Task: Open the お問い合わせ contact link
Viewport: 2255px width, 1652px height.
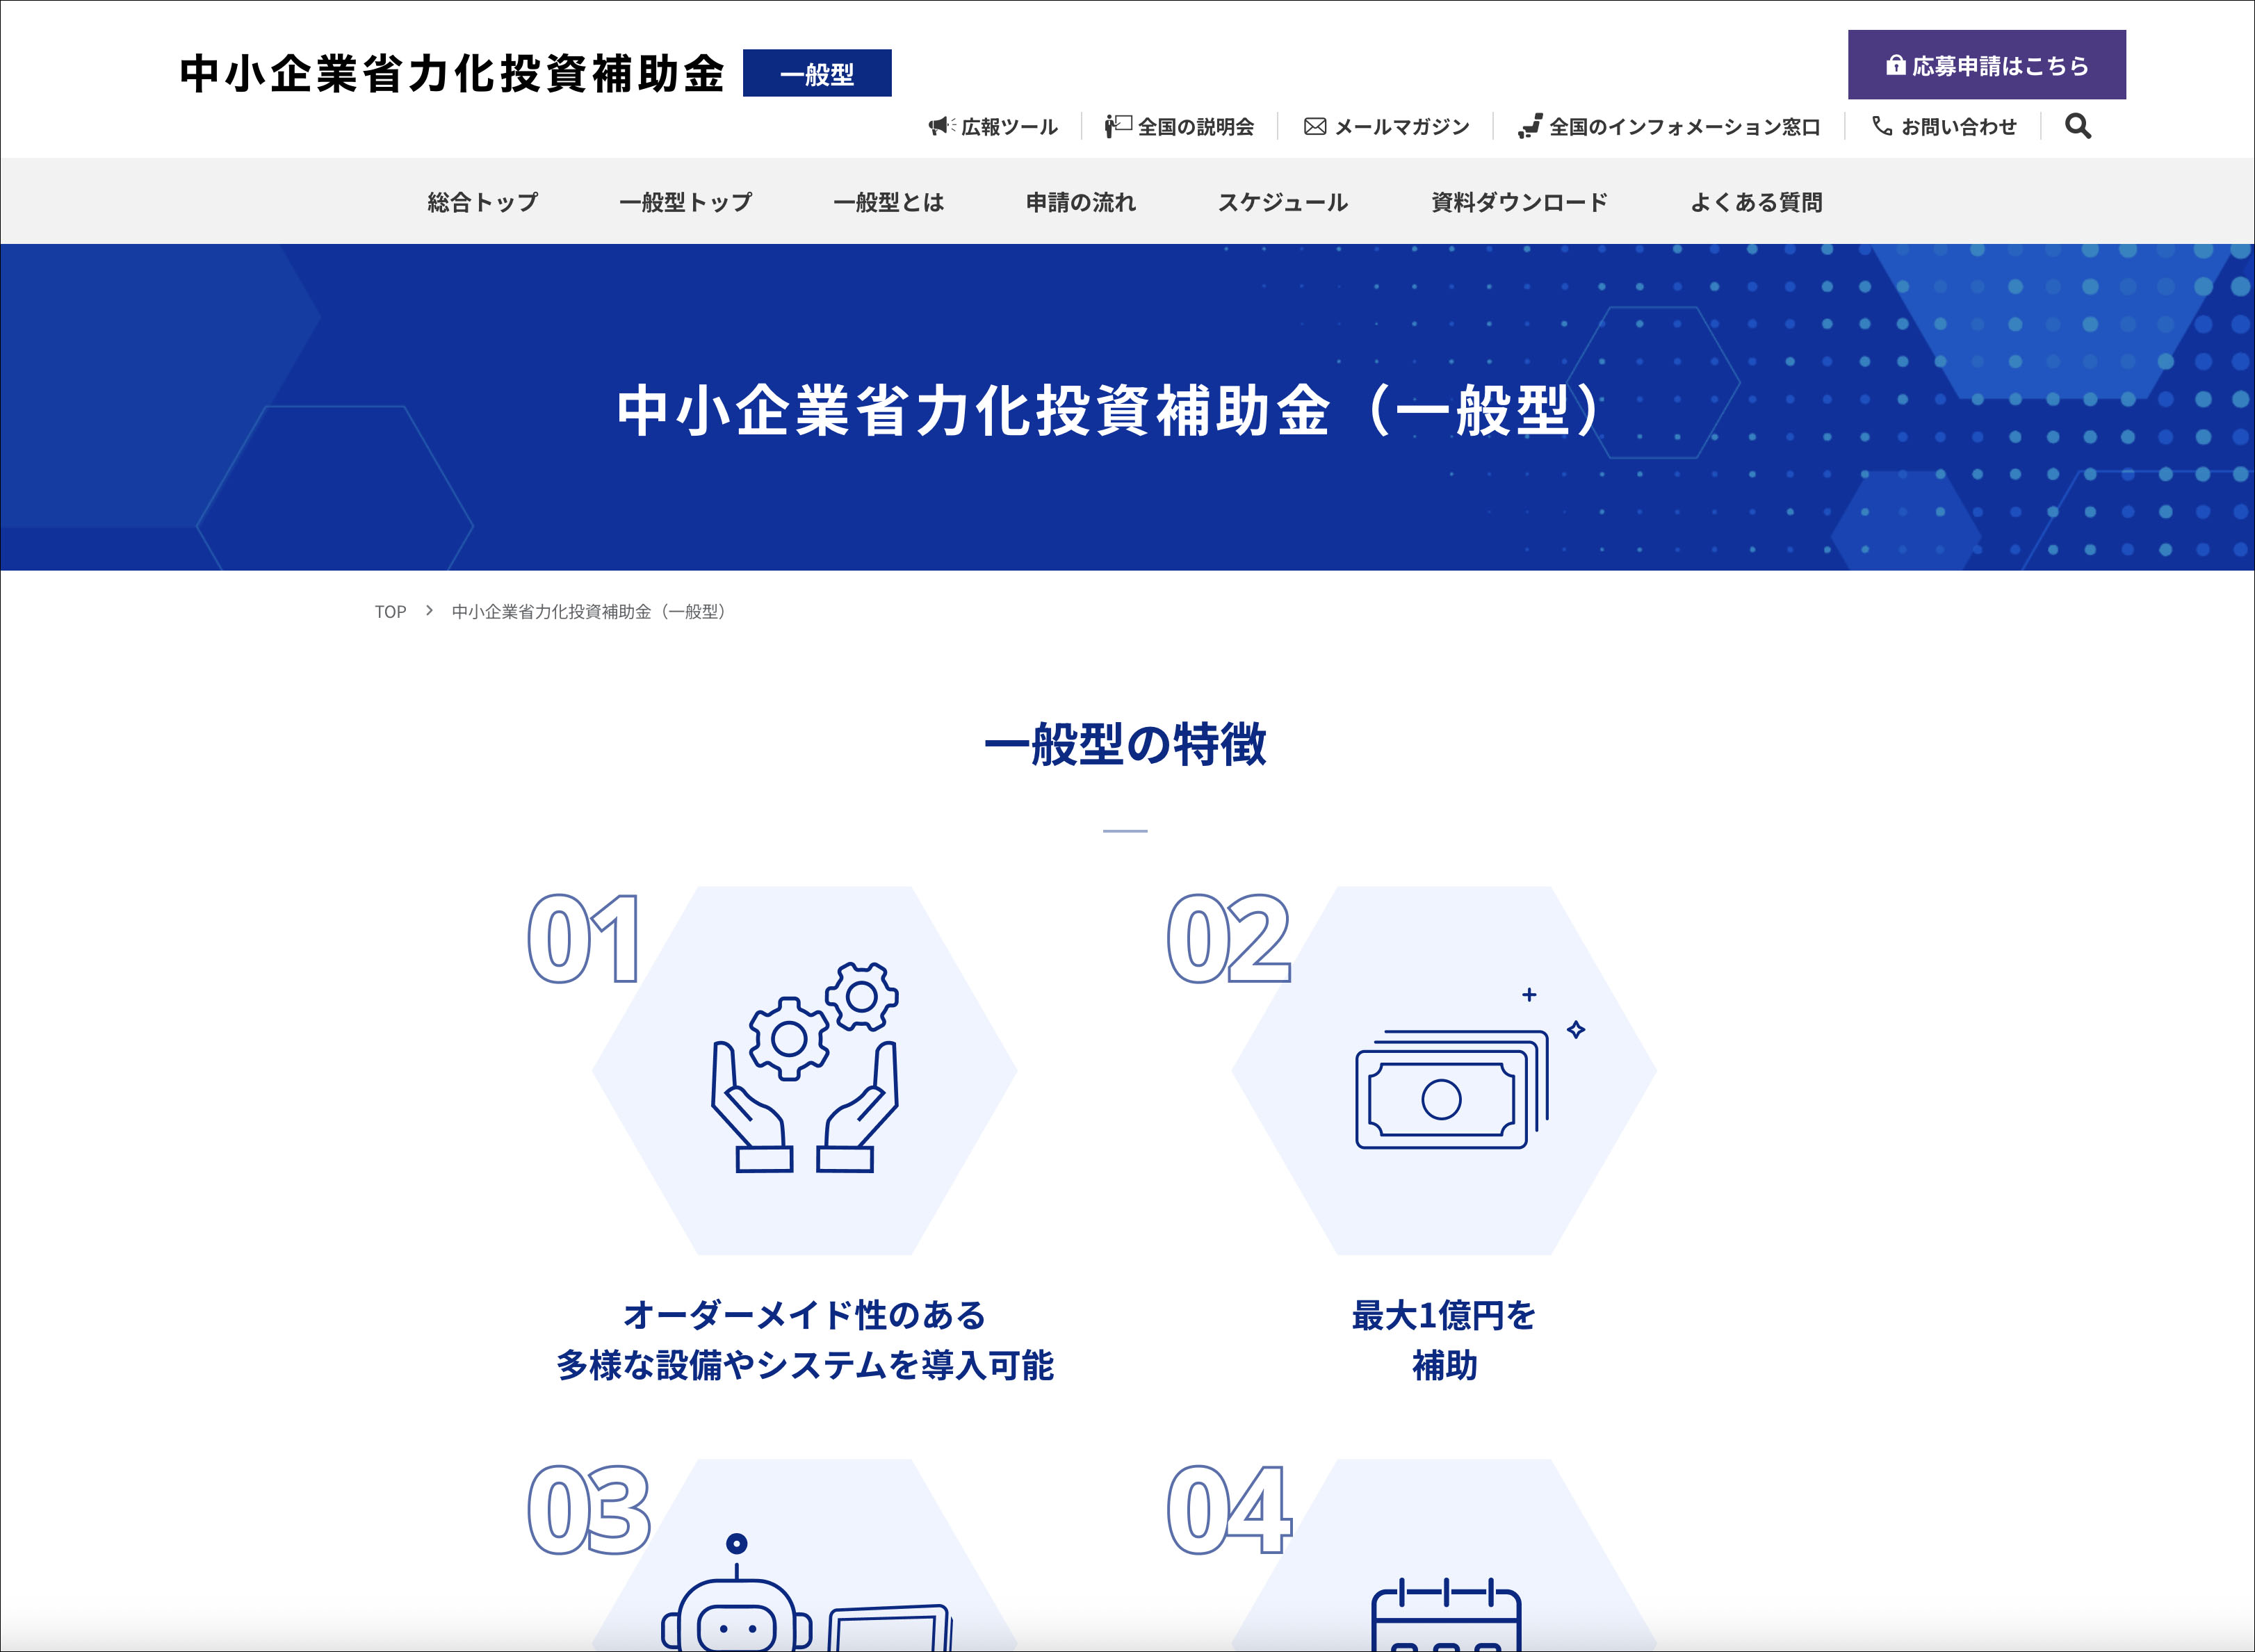Action: (1944, 126)
